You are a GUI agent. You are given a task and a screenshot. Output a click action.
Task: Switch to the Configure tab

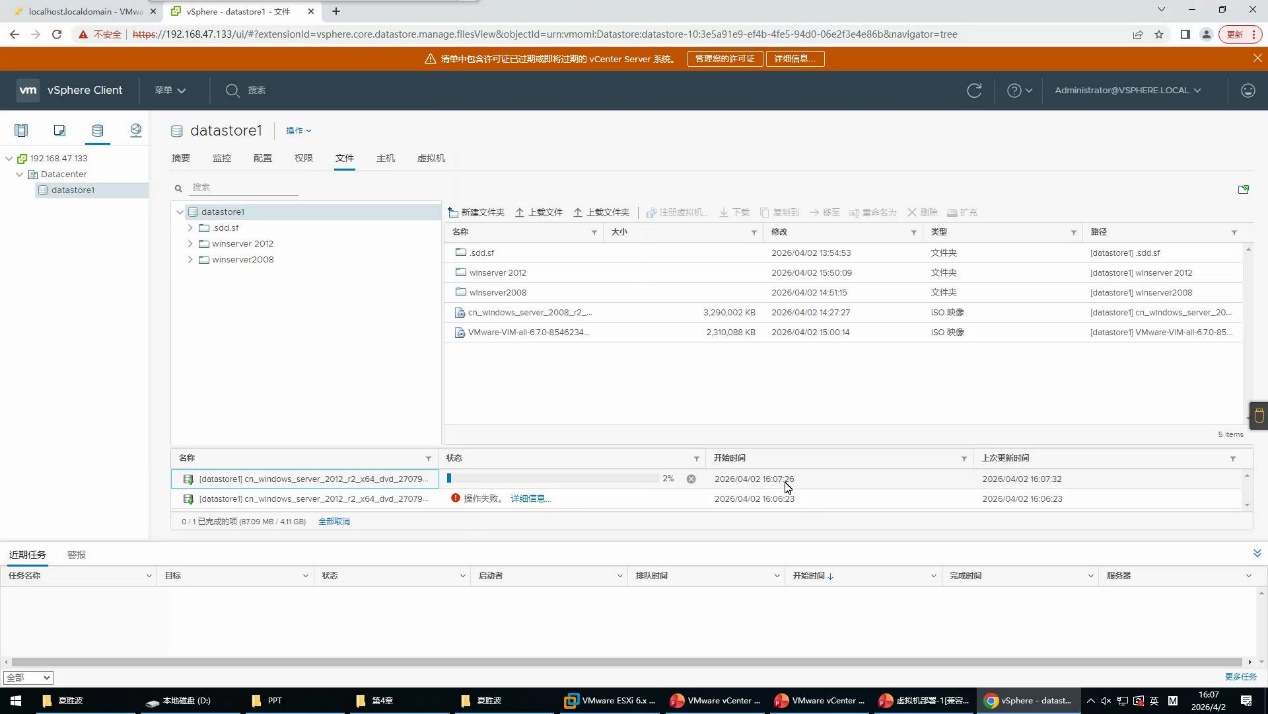pyautogui.click(x=262, y=158)
